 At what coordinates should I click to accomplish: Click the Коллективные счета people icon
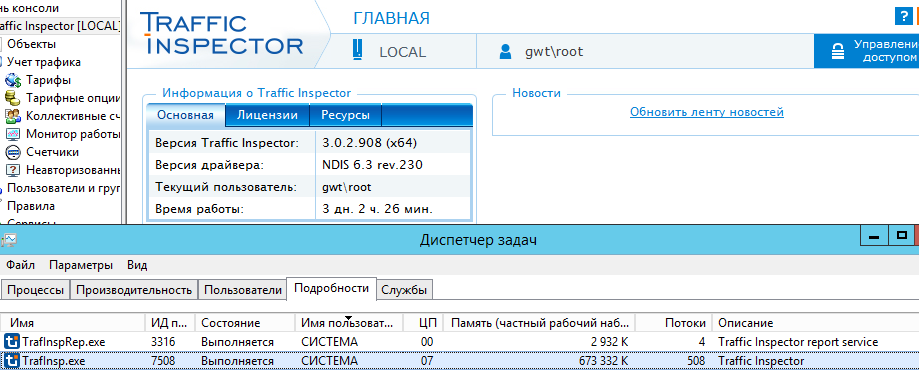coord(13,116)
